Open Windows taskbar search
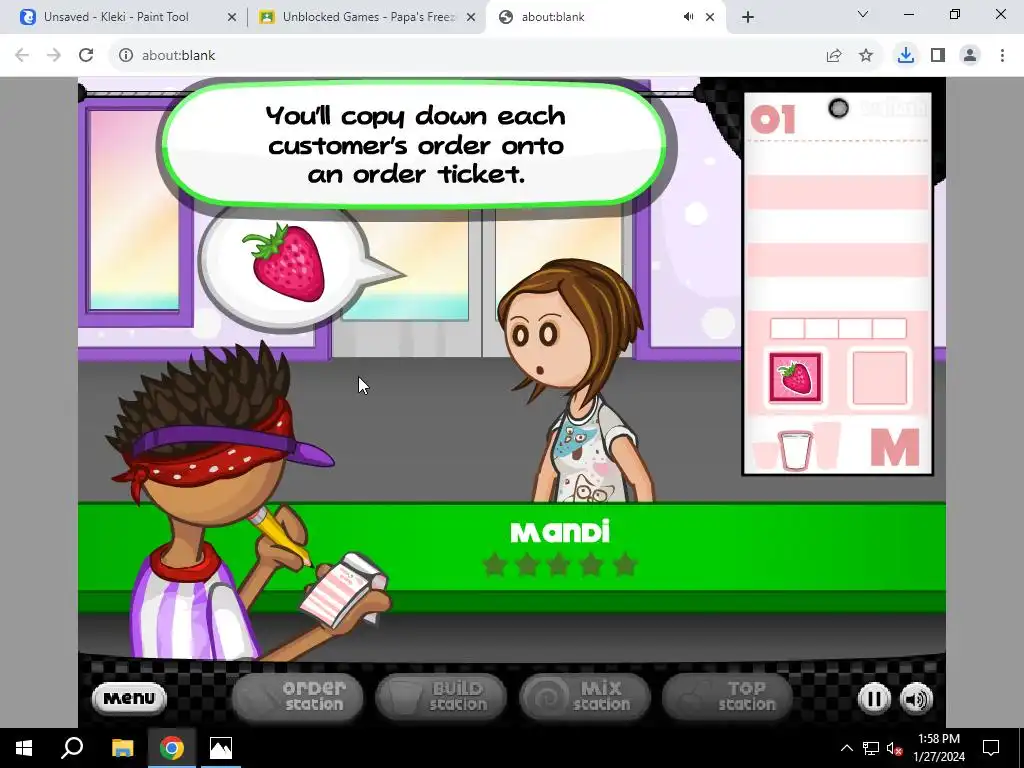 tap(72, 748)
